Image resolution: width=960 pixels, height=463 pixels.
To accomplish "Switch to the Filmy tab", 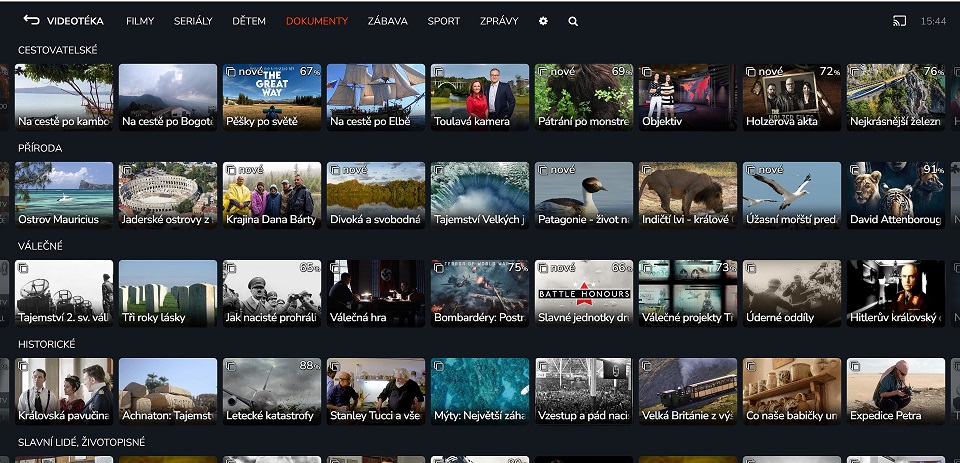I will coord(140,21).
